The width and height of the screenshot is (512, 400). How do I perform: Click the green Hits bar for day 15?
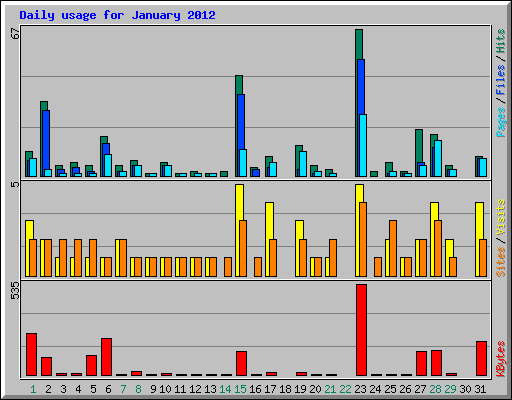click(x=239, y=84)
